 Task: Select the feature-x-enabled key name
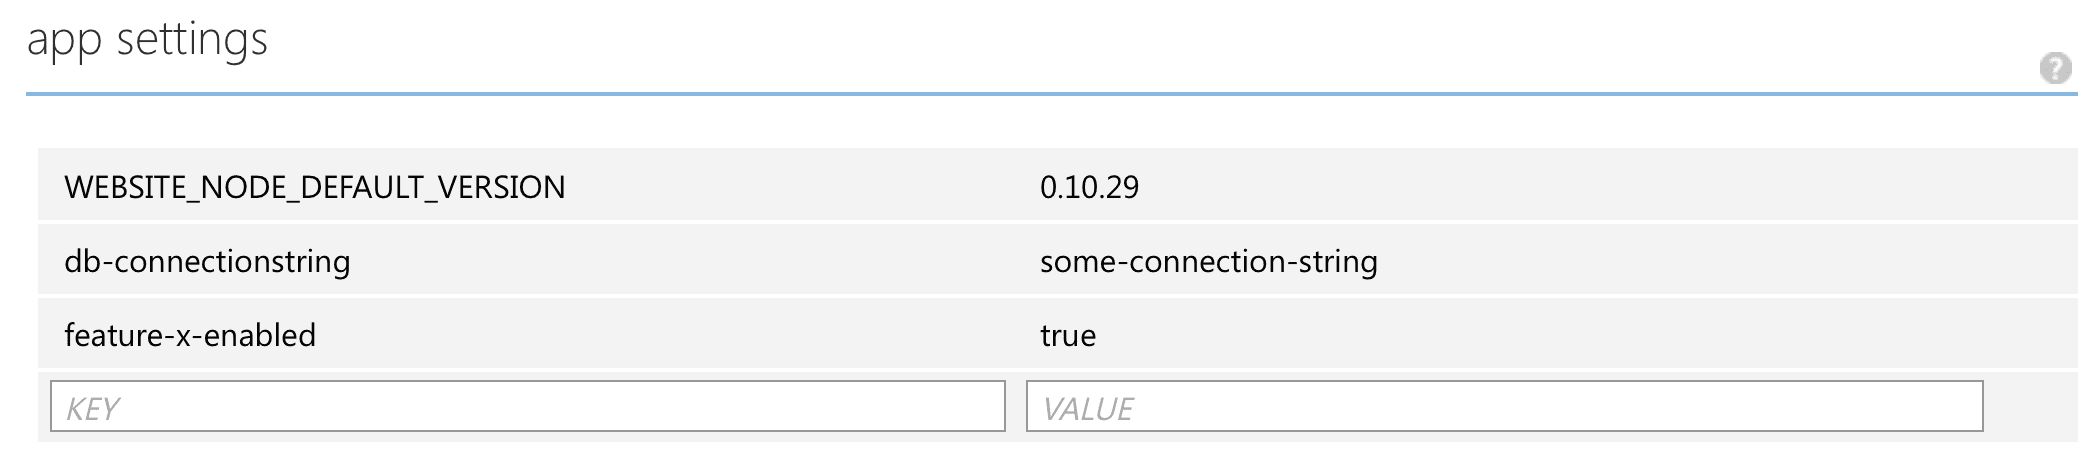[190, 335]
